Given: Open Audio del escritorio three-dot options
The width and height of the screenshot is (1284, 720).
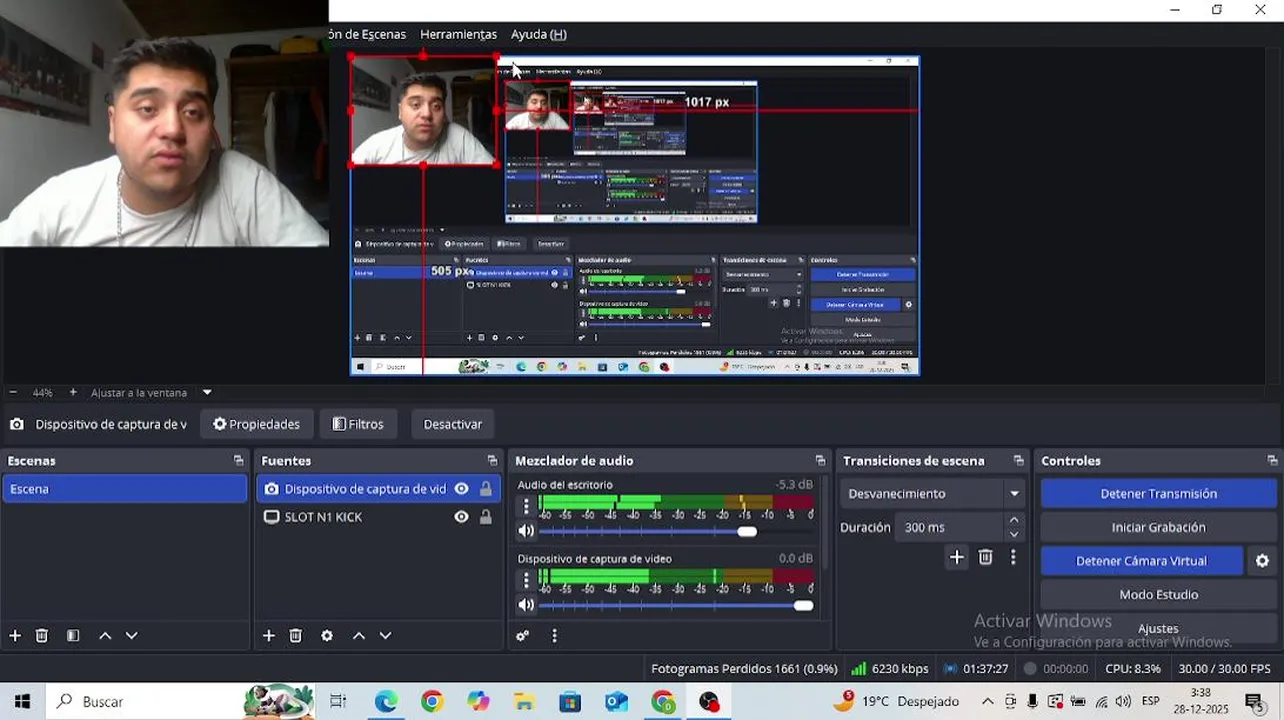Looking at the screenshot, I should (x=526, y=507).
